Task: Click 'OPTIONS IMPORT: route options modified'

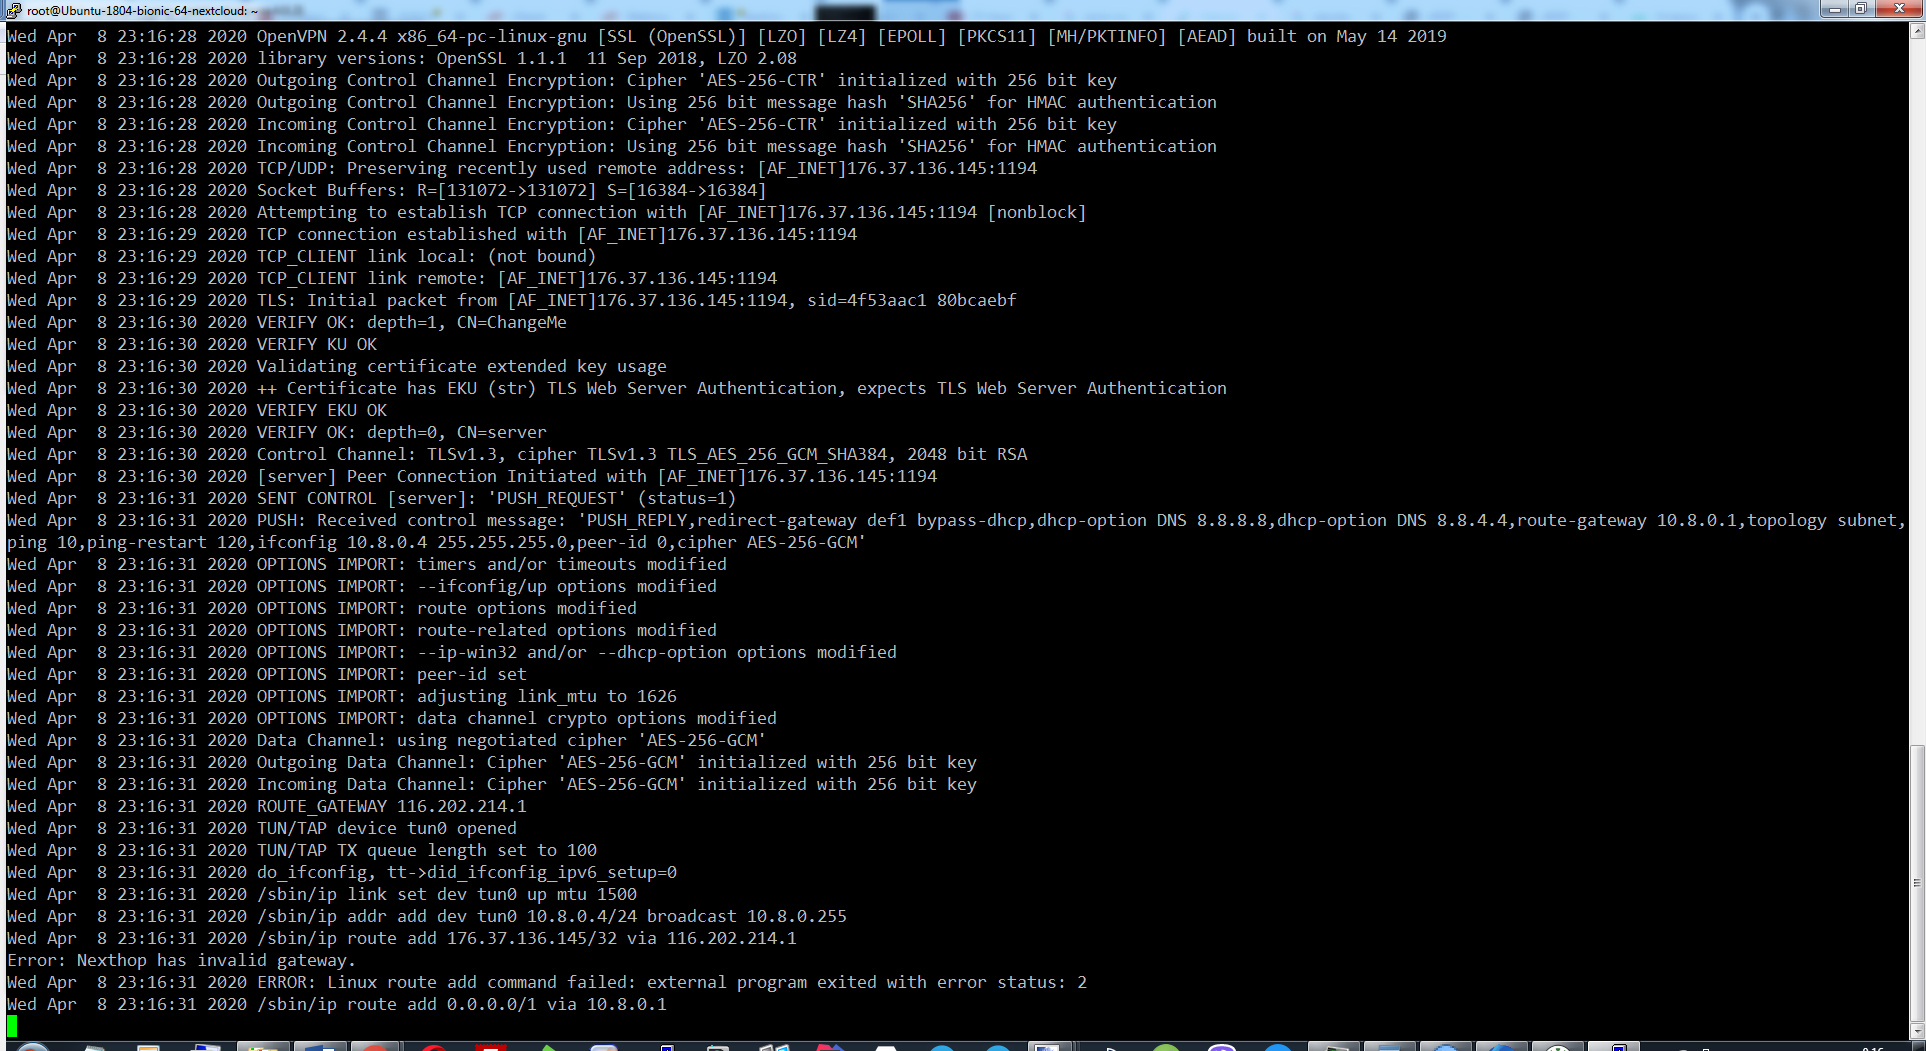Action: [447, 608]
